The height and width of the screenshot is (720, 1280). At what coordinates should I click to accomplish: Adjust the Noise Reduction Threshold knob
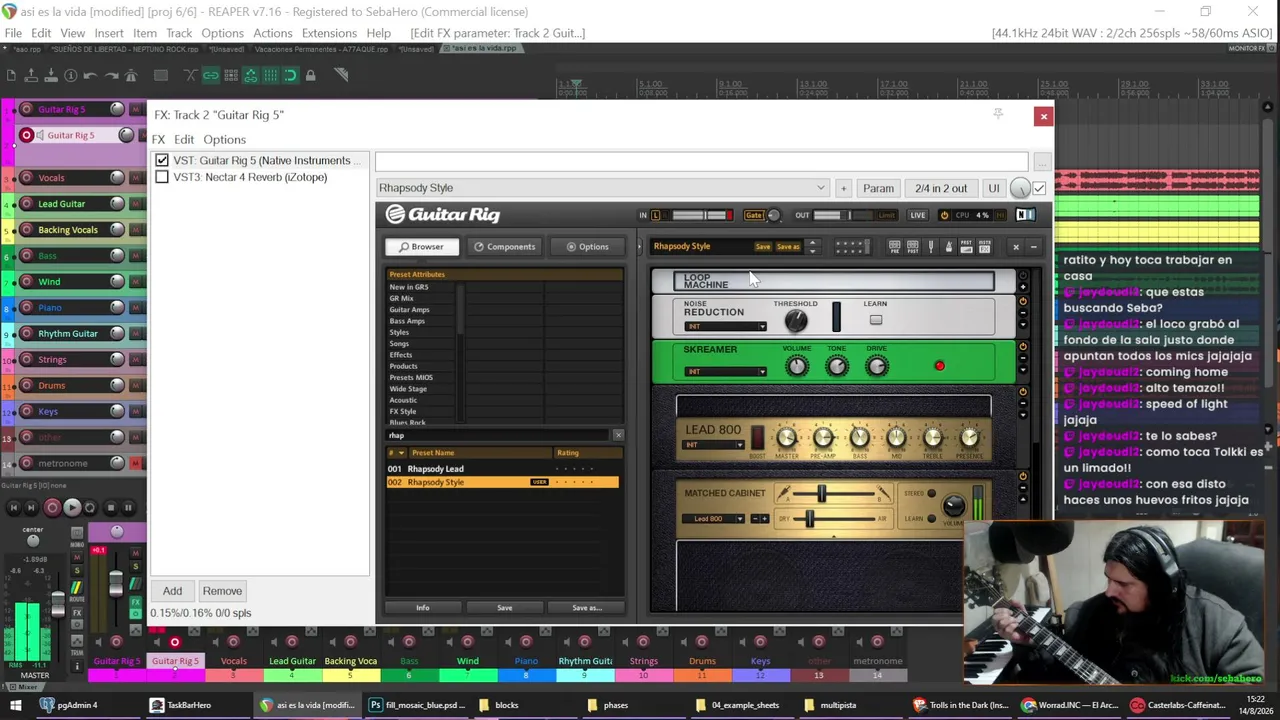point(796,321)
